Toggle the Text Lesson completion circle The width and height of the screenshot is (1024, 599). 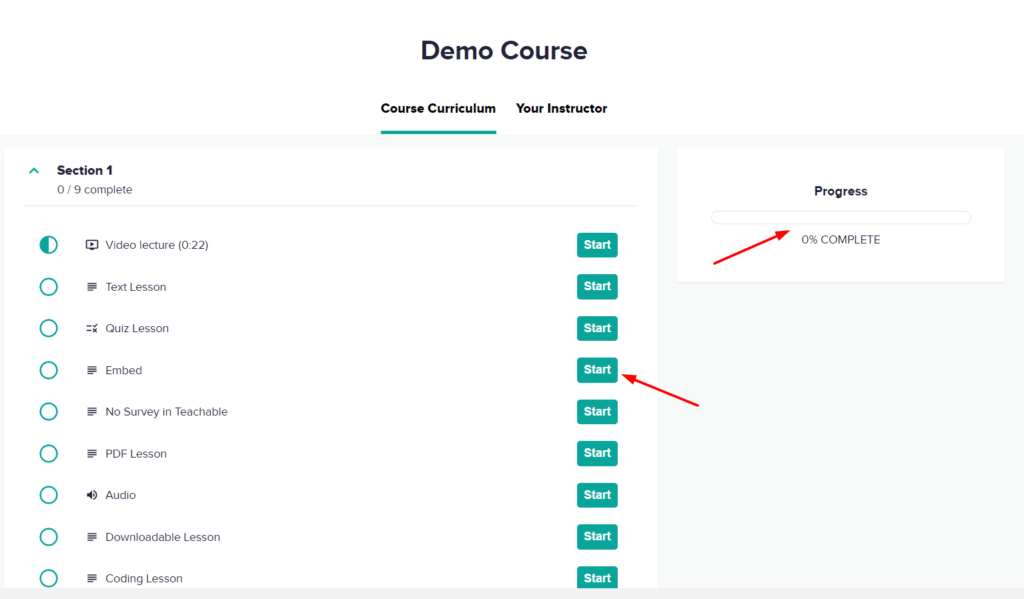(x=48, y=286)
